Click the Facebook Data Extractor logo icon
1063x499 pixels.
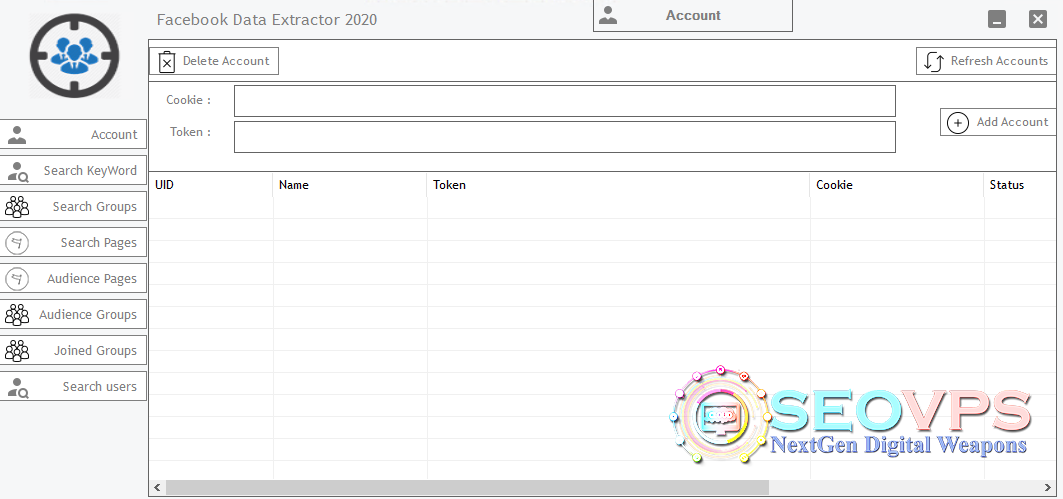75,56
